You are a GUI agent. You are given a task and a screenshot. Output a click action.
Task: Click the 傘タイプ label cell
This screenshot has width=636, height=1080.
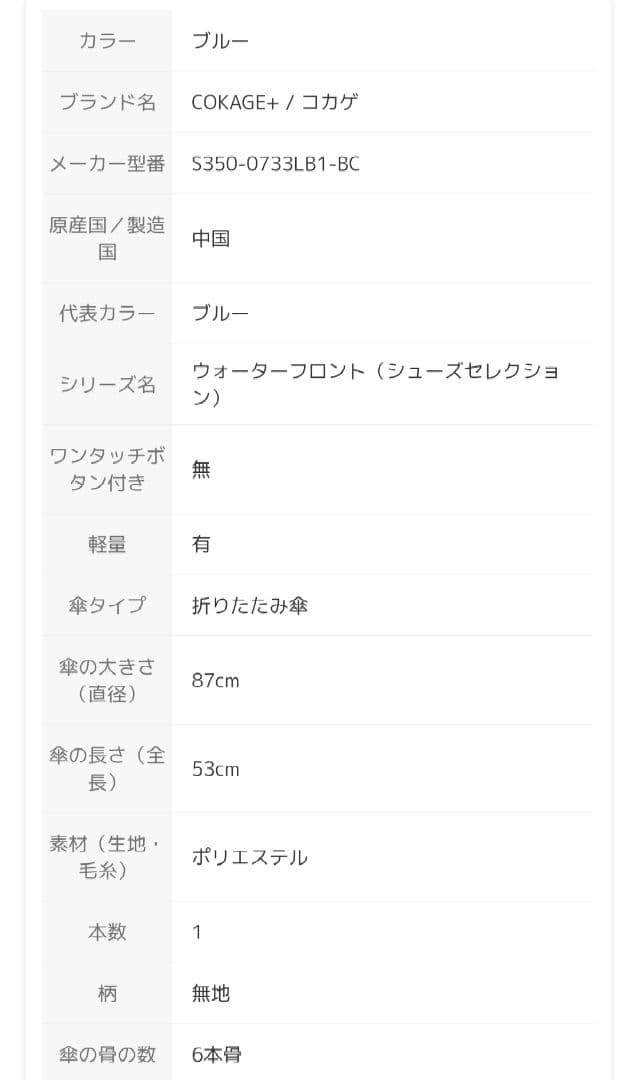coord(107,605)
